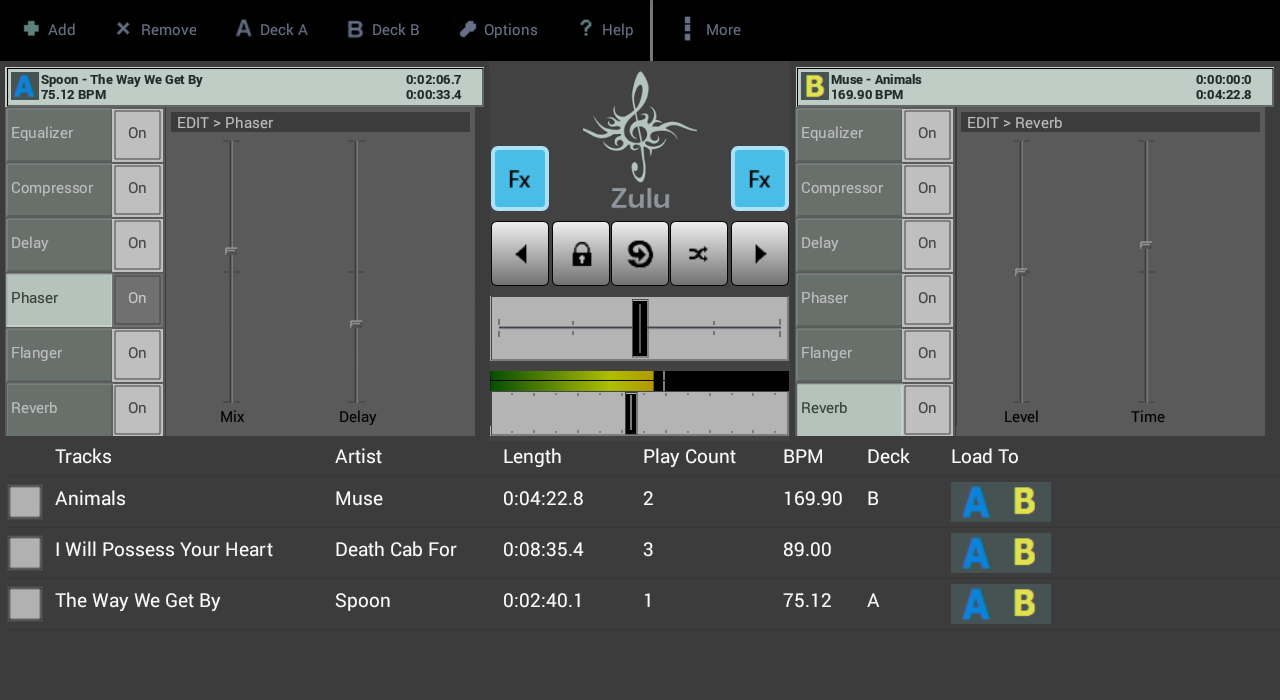The width and height of the screenshot is (1280, 700).
Task: Toggle Phaser On for Deck A
Action: click(x=136, y=299)
